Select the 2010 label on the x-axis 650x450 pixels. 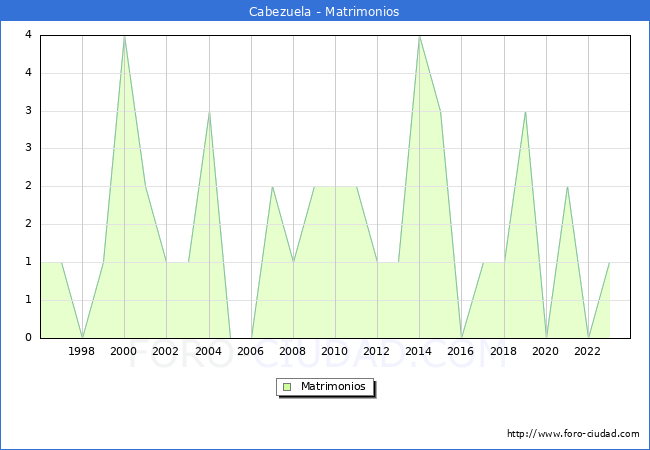coord(335,351)
